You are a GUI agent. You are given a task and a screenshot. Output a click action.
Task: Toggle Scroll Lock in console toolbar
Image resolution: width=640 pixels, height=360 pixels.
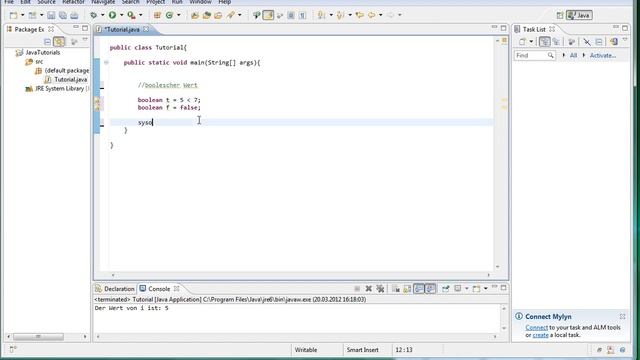click(407, 289)
